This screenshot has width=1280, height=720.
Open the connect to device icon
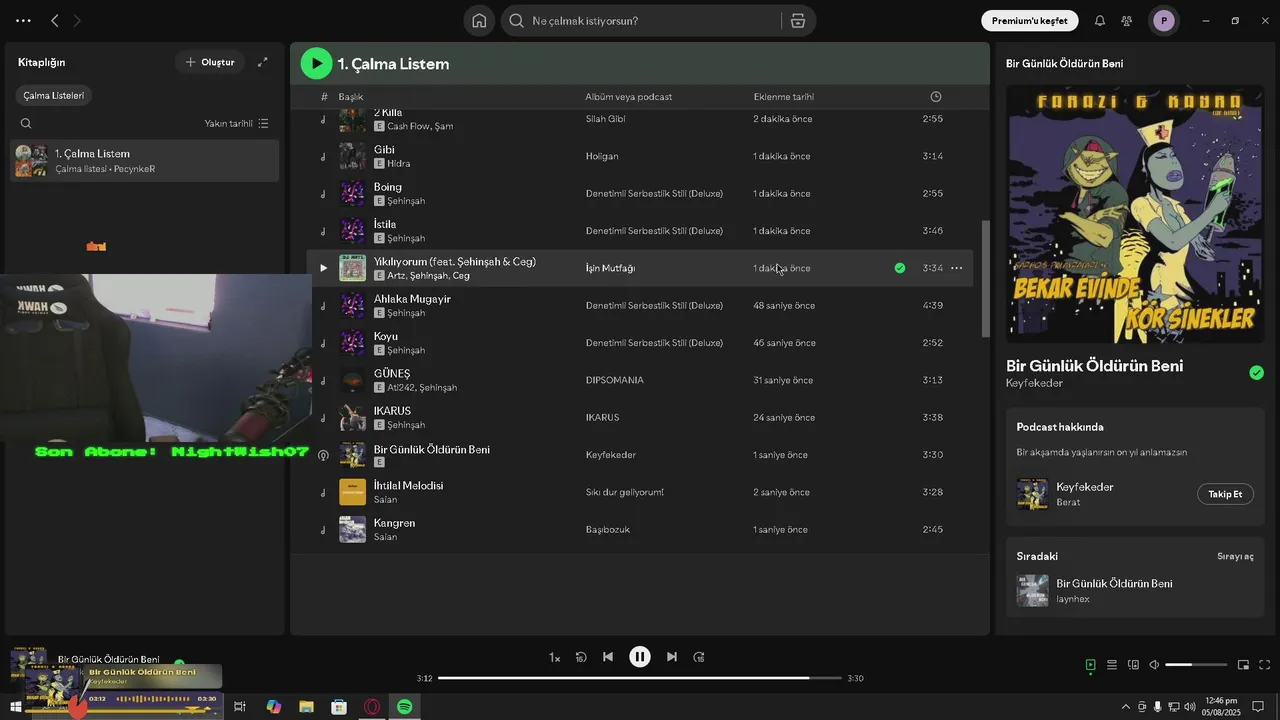click(x=1133, y=665)
